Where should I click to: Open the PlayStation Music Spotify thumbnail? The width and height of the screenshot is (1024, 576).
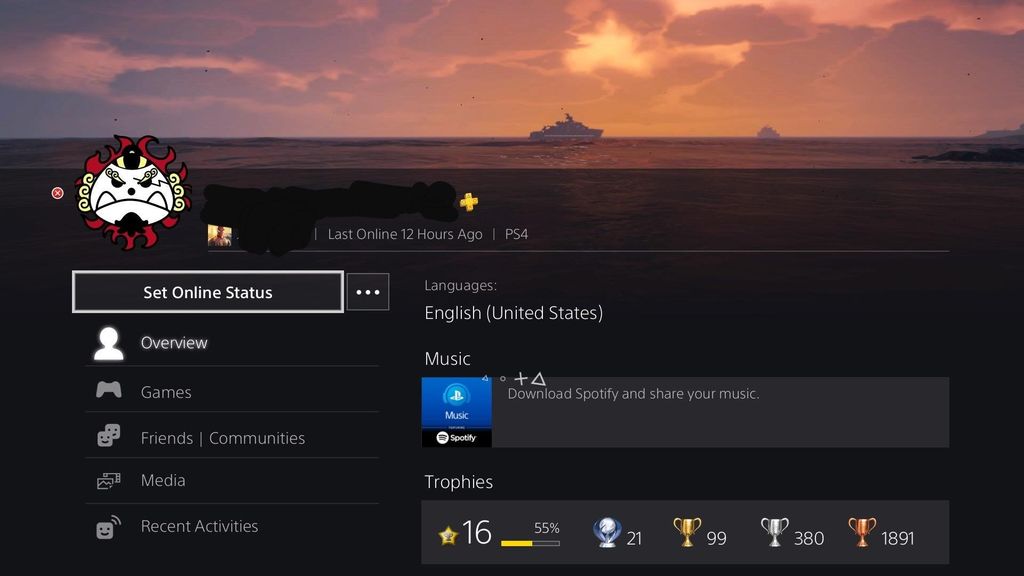(456, 412)
